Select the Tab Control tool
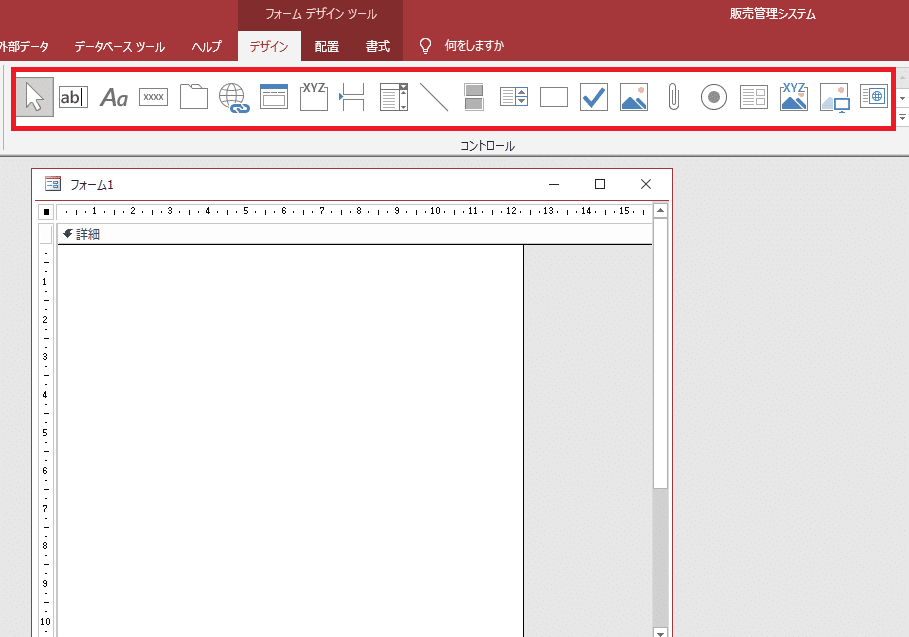909x637 pixels. 194,97
